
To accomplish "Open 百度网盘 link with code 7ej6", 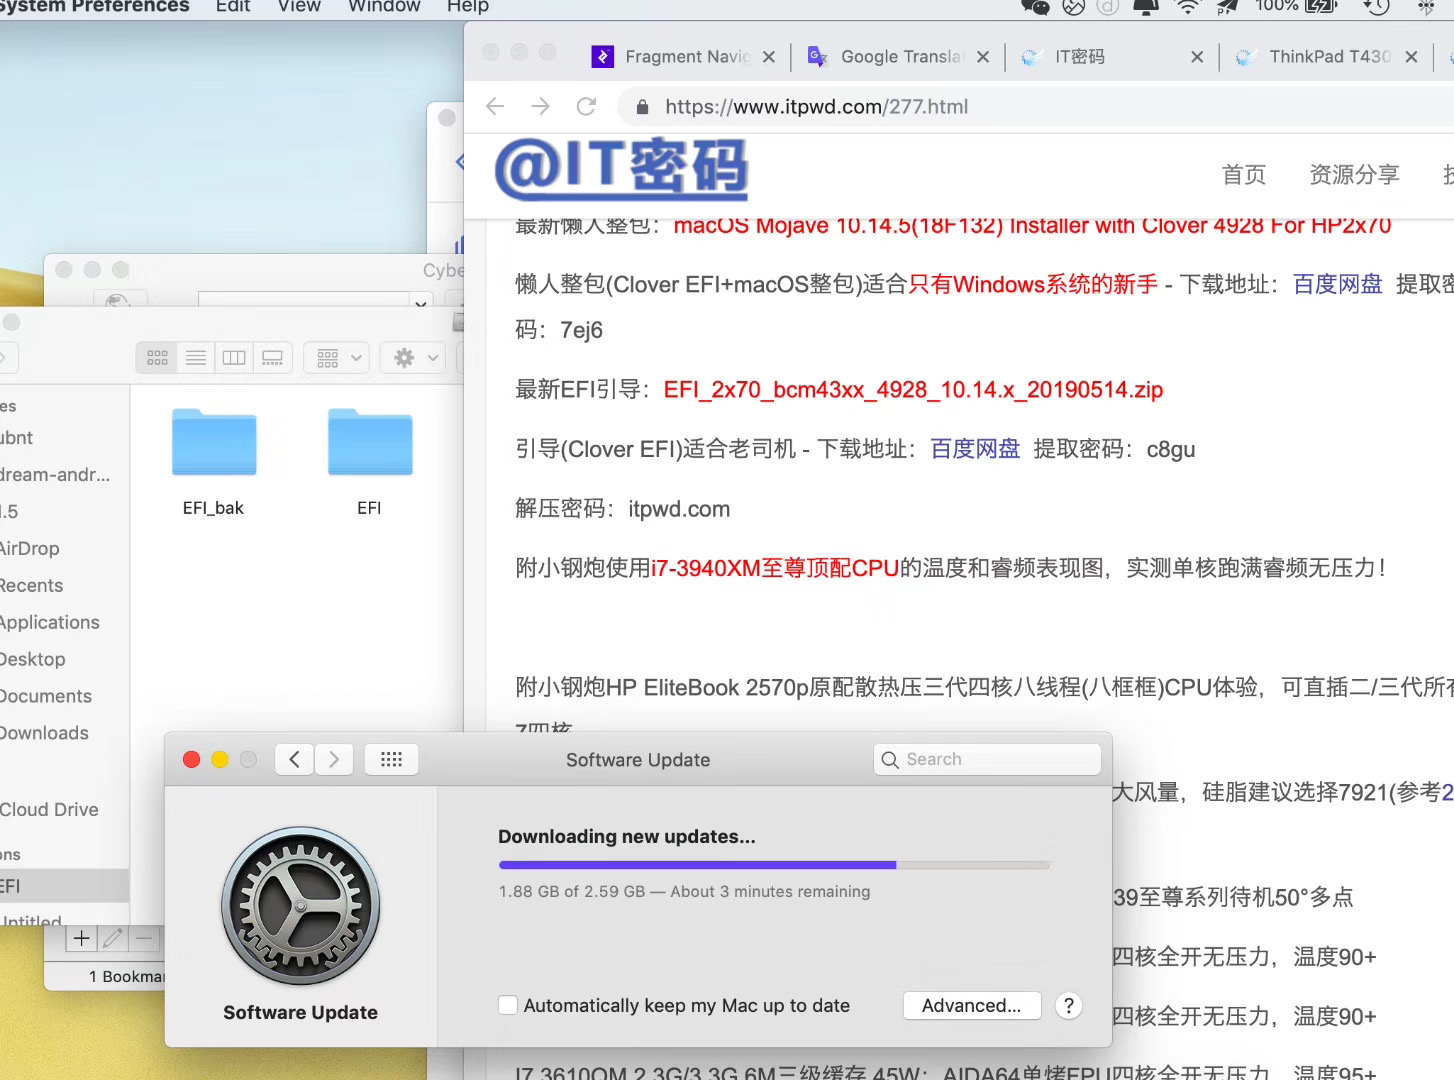I will pyautogui.click(x=1338, y=284).
